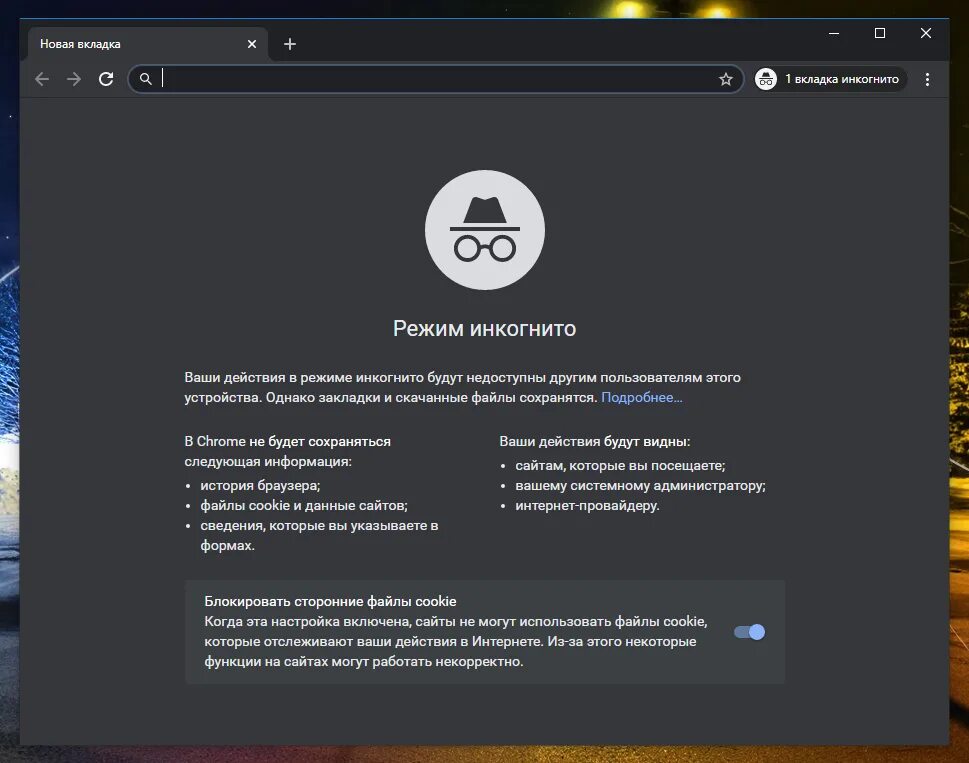
Task: Bookmark this tab with the star icon
Action: [726, 79]
